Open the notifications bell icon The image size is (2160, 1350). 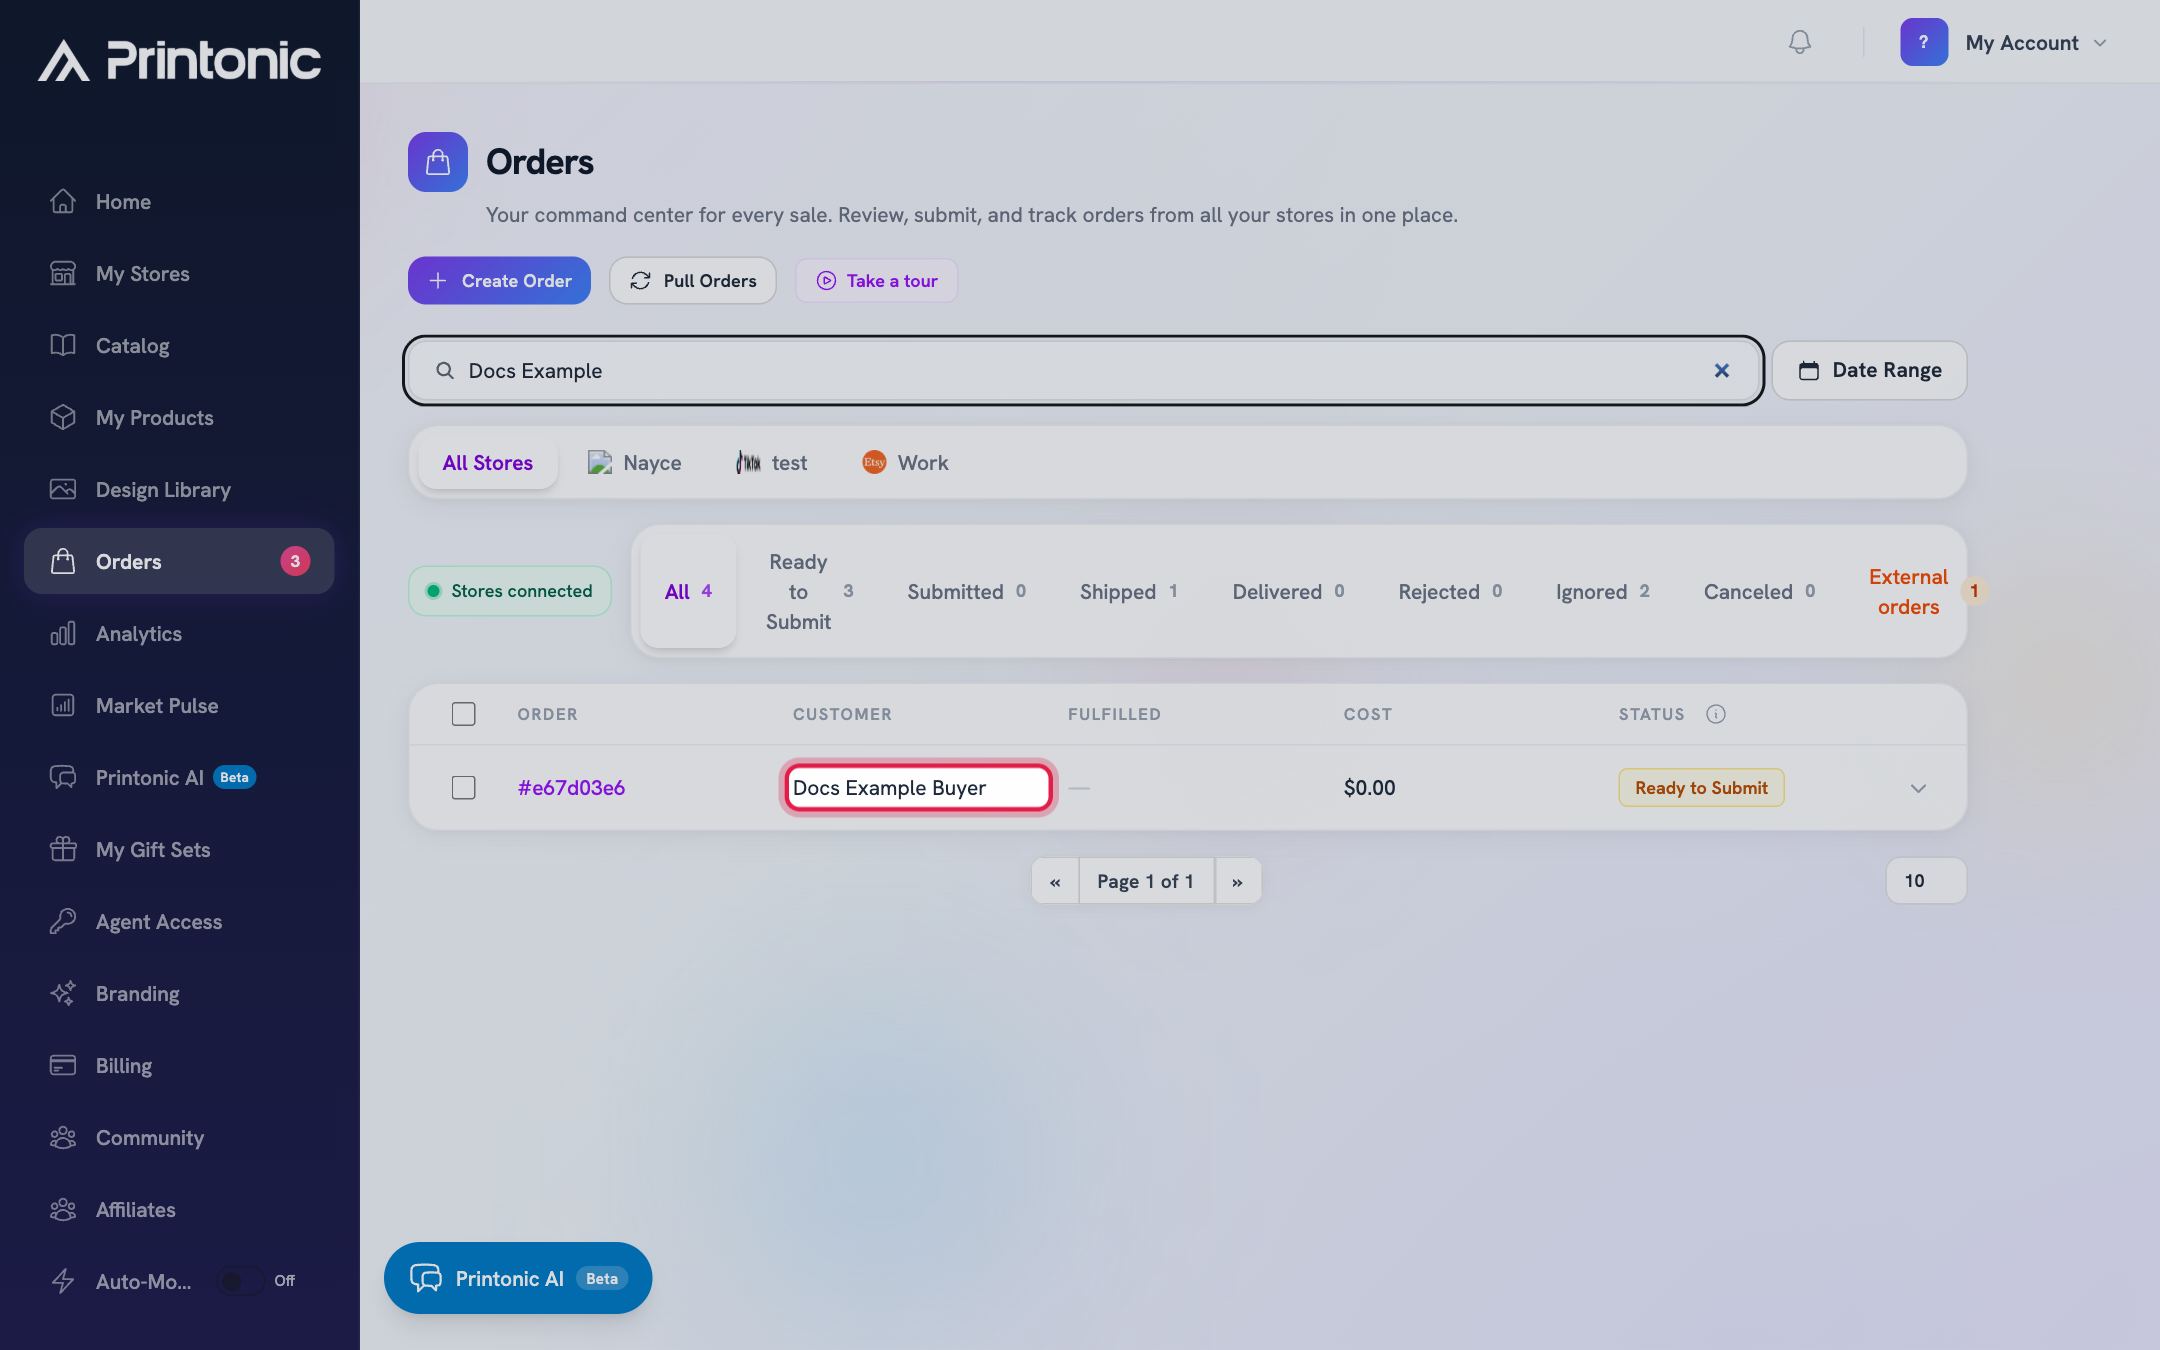click(1799, 42)
